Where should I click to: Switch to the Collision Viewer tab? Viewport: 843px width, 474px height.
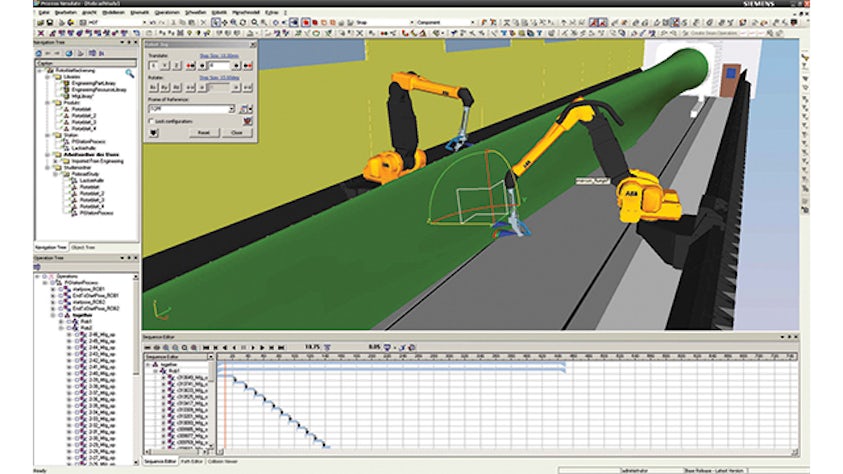point(223,462)
